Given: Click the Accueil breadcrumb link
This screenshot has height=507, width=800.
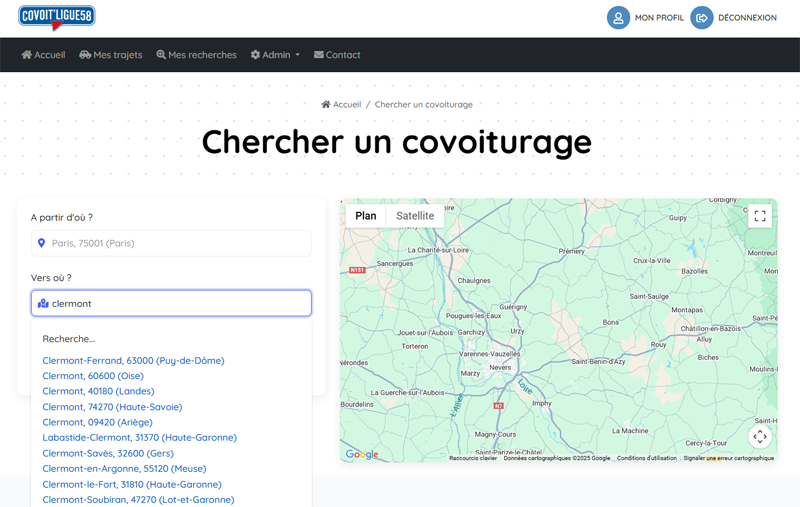Looking at the screenshot, I should 347,105.
